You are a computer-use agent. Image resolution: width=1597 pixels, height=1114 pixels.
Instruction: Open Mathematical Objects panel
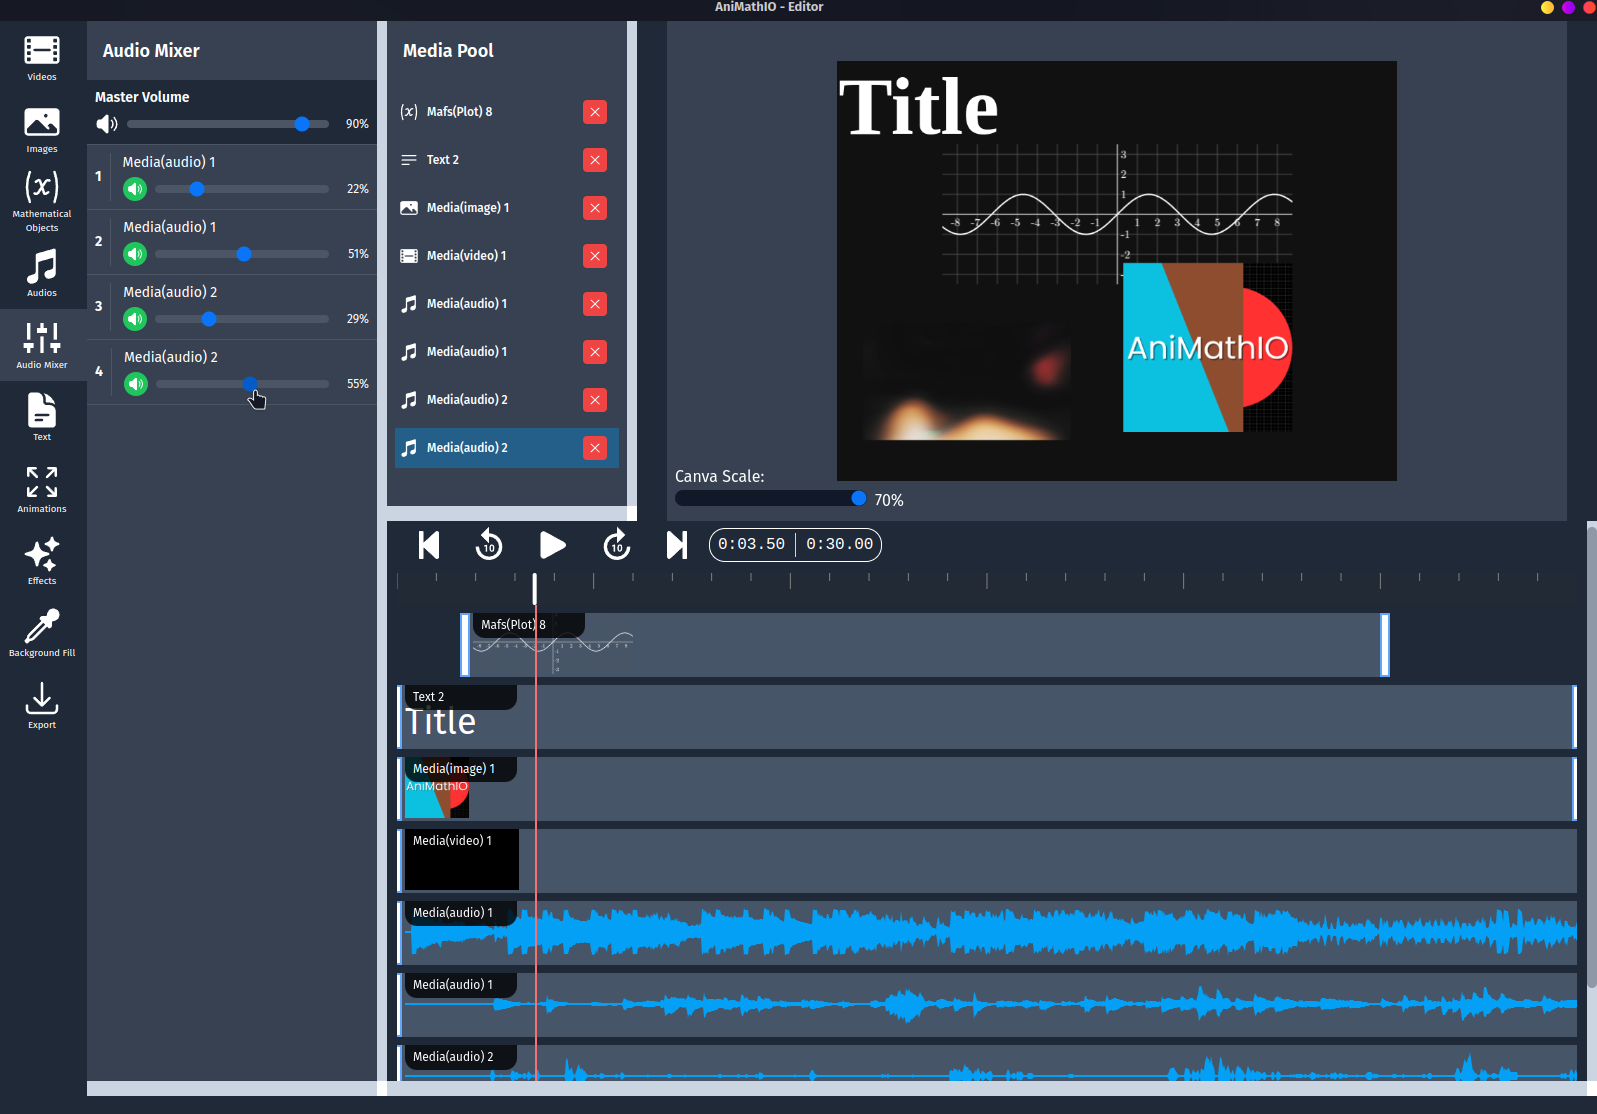click(x=42, y=200)
